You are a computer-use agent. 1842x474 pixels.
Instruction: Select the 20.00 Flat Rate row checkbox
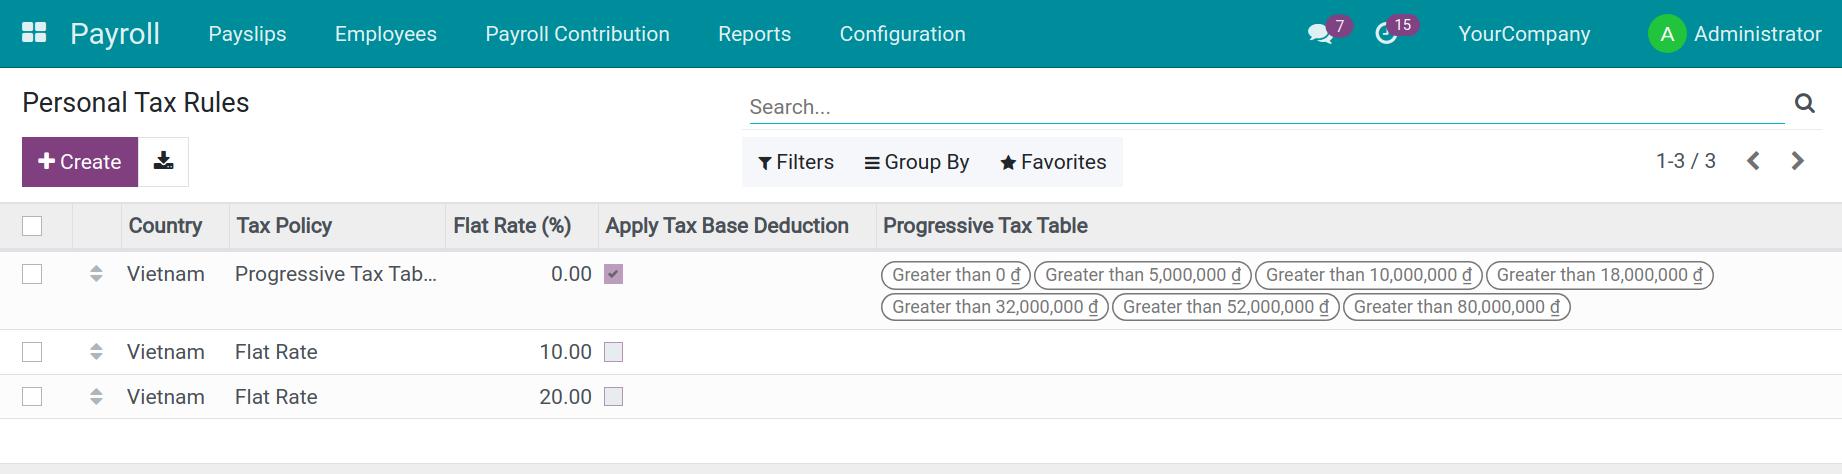click(32, 397)
